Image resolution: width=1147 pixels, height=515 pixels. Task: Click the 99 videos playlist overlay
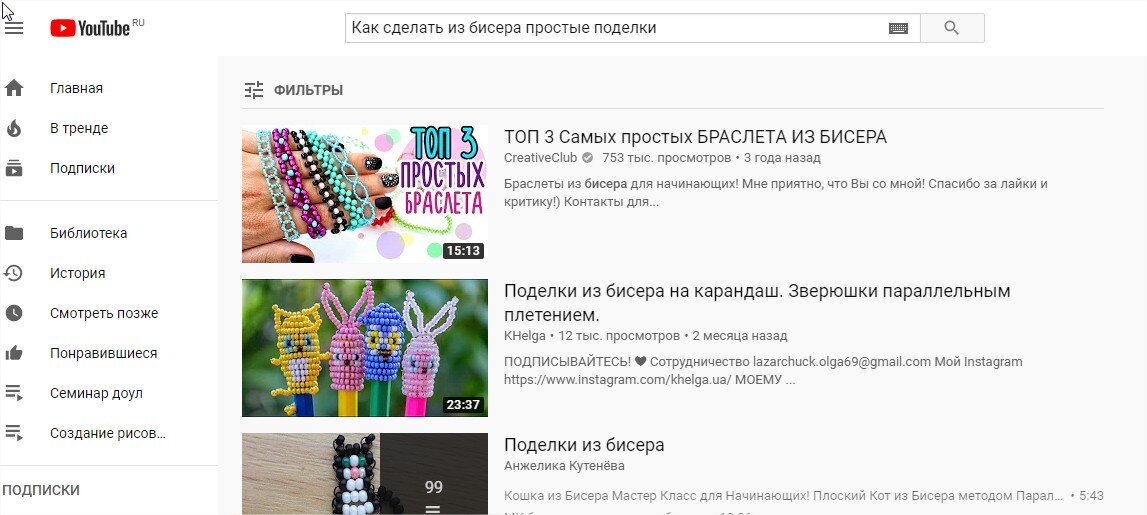[x=434, y=474]
